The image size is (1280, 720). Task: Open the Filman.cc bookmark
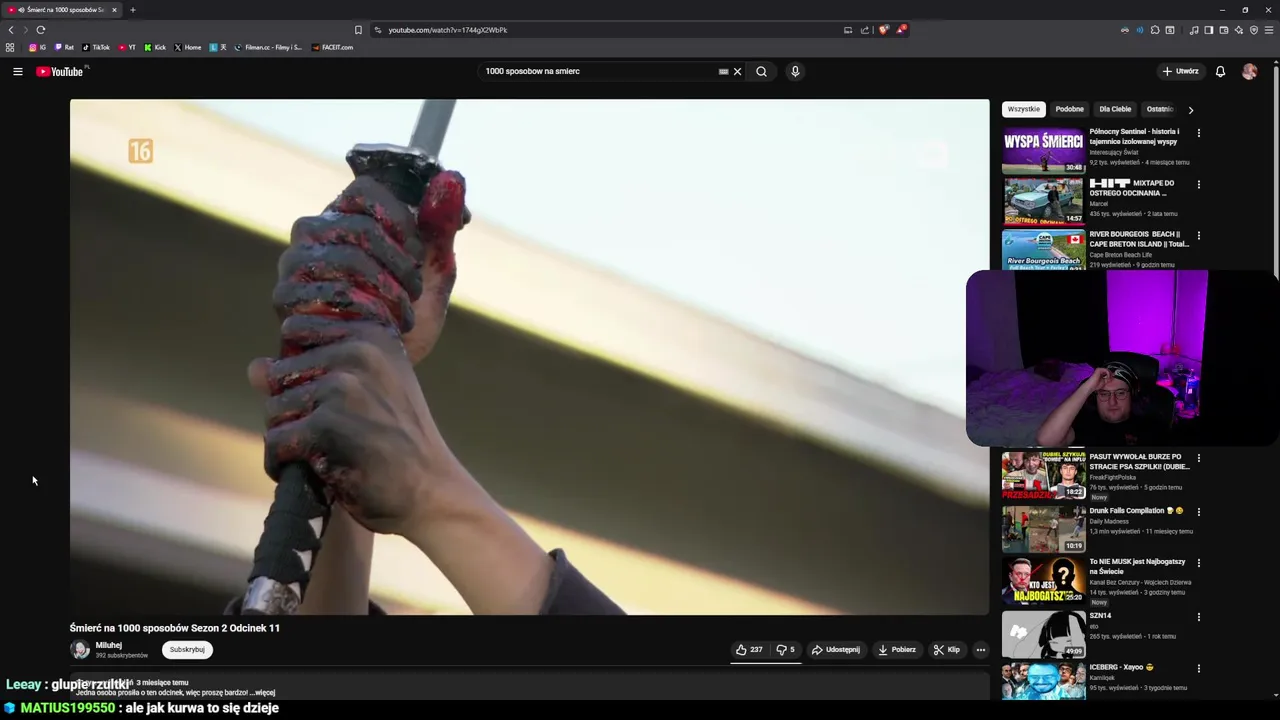click(x=268, y=47)
